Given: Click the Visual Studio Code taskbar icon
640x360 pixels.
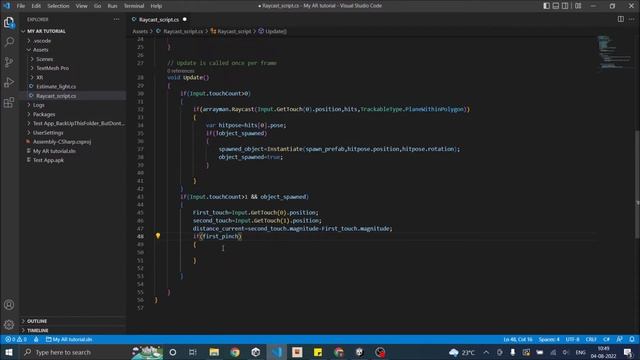Looking at the screenshot, I should coord(277,352).
